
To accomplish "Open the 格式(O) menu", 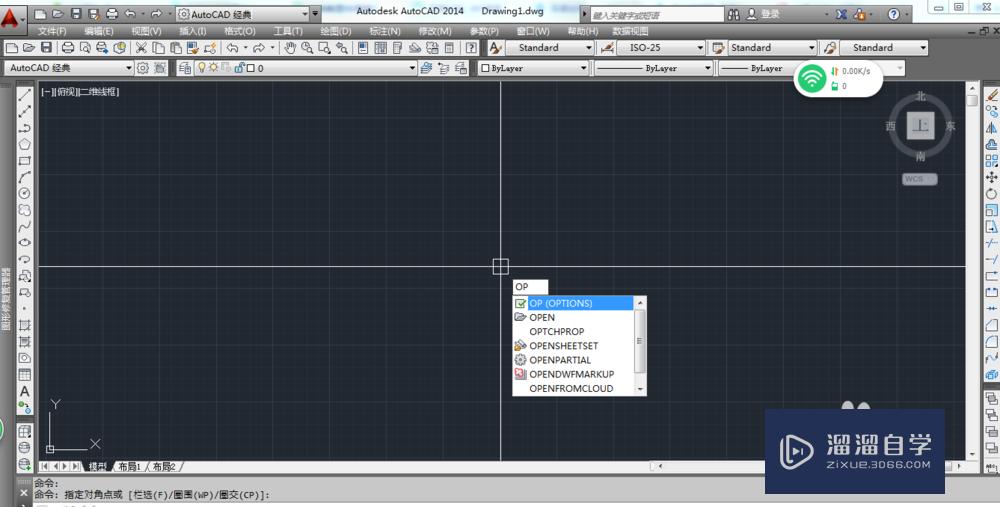I will [240, 31].
